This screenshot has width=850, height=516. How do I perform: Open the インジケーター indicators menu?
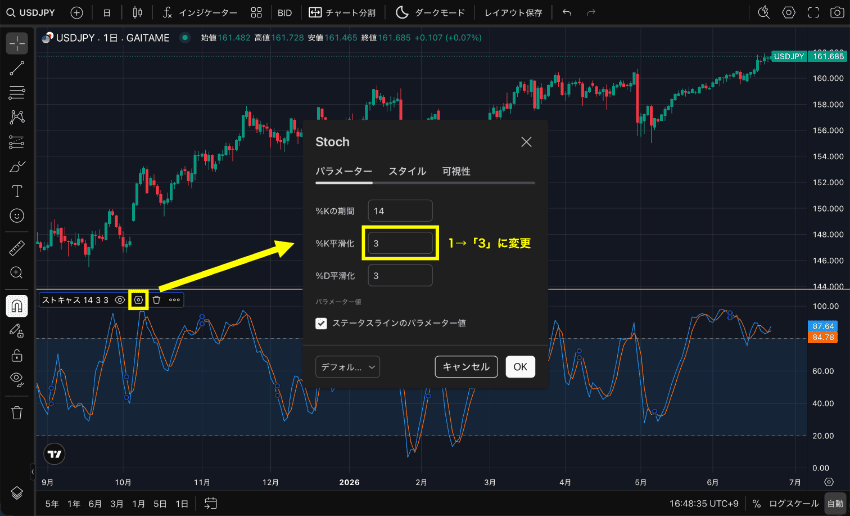pyautogui.click(x=200, y=12)
